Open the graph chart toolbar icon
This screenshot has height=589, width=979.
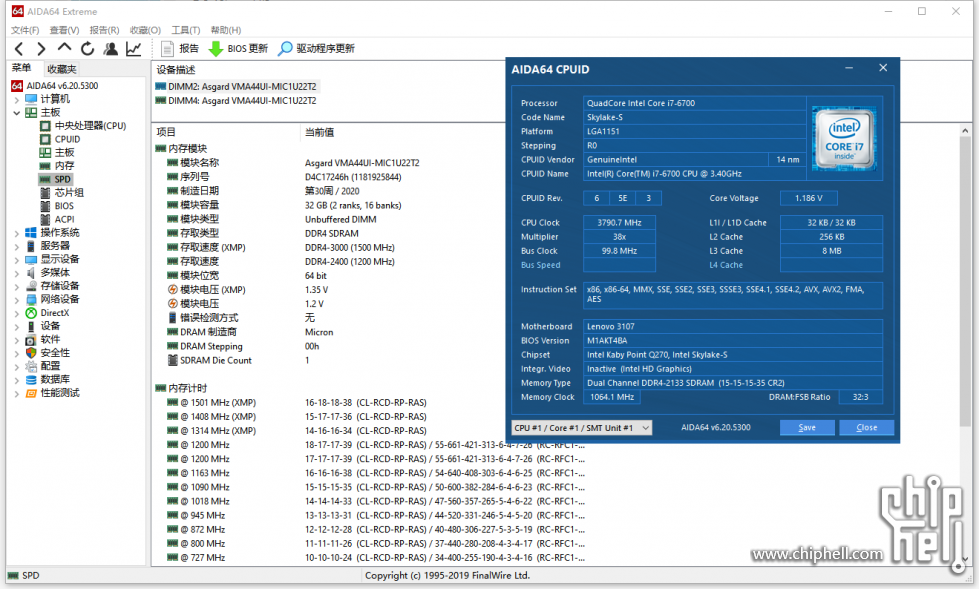[134, 48]
